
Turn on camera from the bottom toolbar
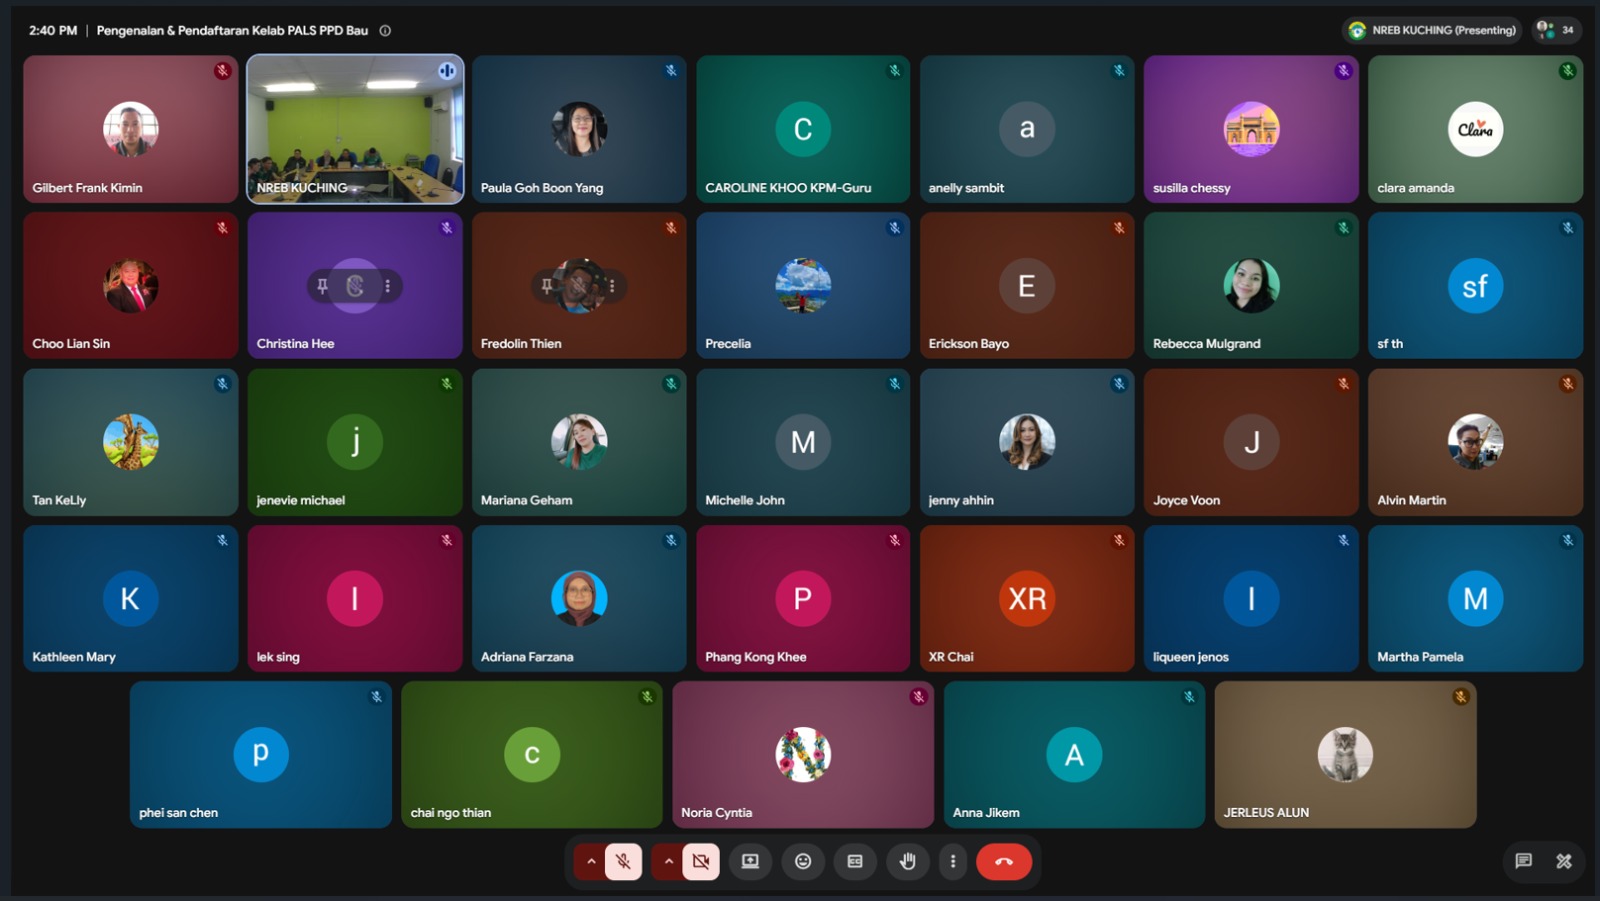[701, 861]
